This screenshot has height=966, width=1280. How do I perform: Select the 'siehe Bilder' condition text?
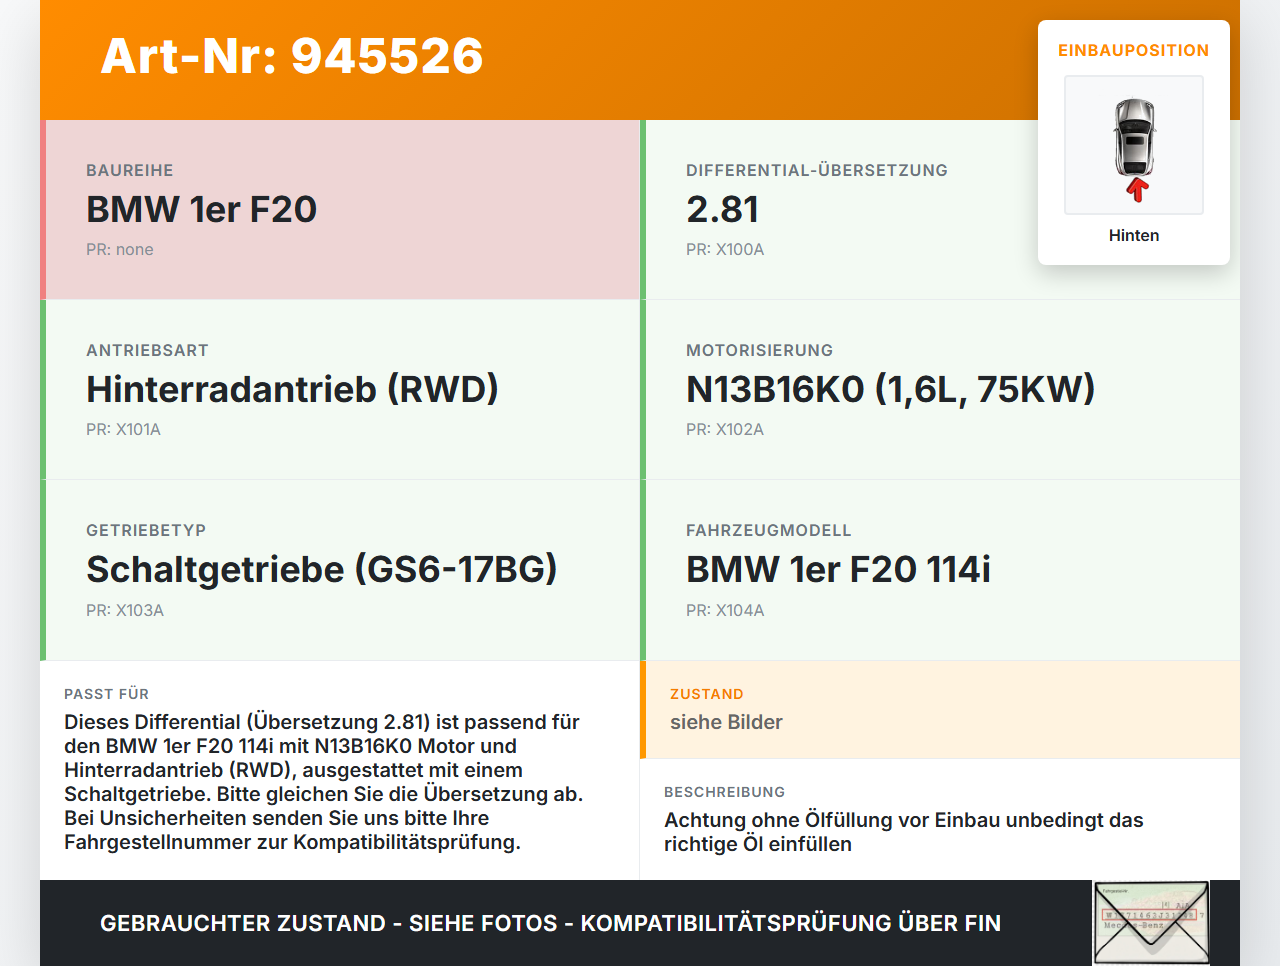click(x=726, y=722)
